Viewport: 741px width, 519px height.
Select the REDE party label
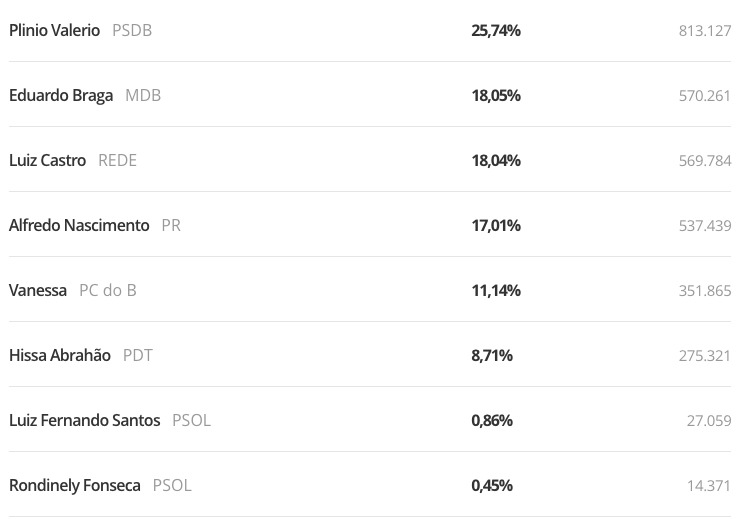117,161
